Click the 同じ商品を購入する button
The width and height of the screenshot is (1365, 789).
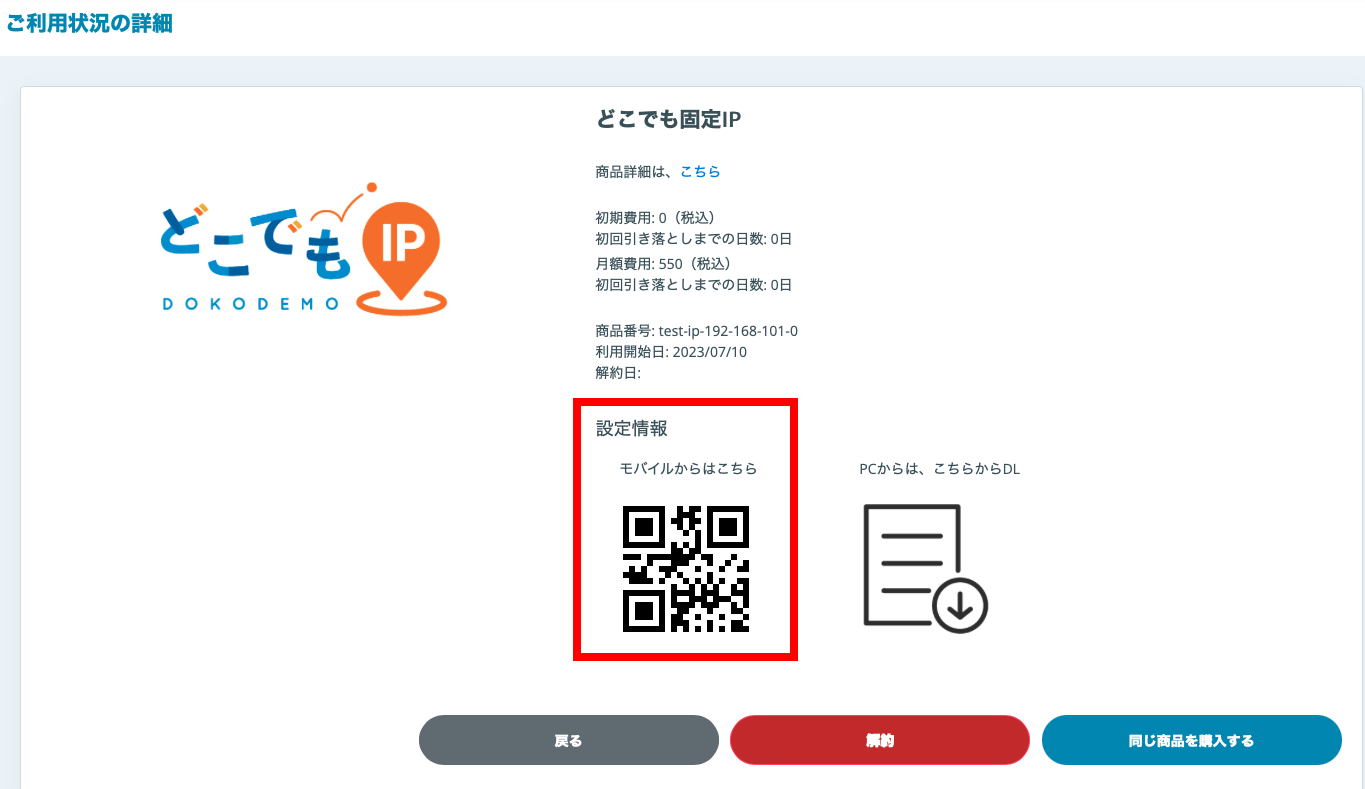pyautogui.click(x=1191, y=741)
